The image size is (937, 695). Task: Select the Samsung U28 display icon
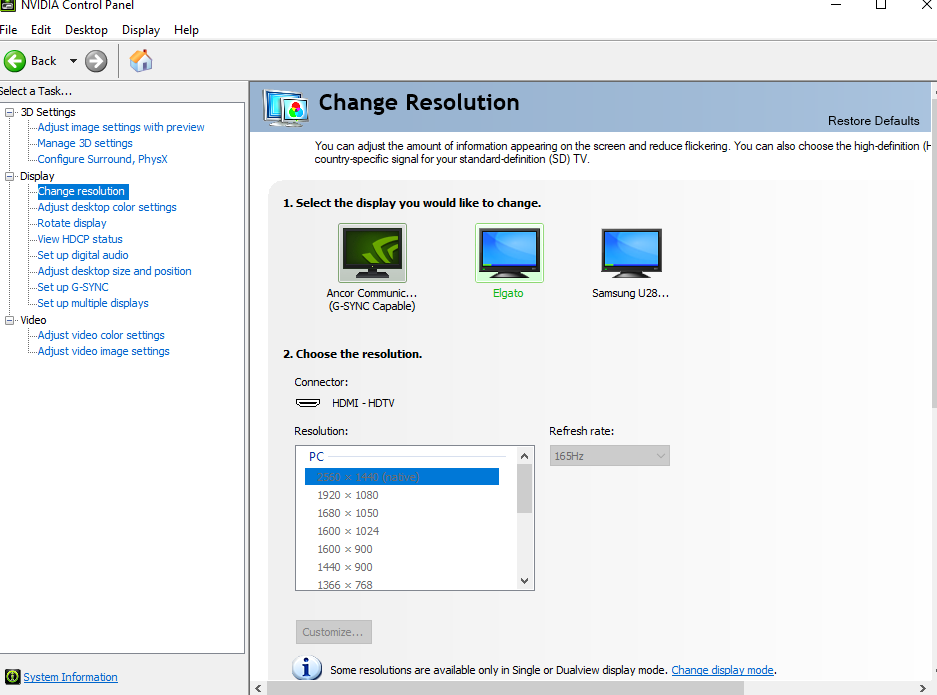click(631, 253)
